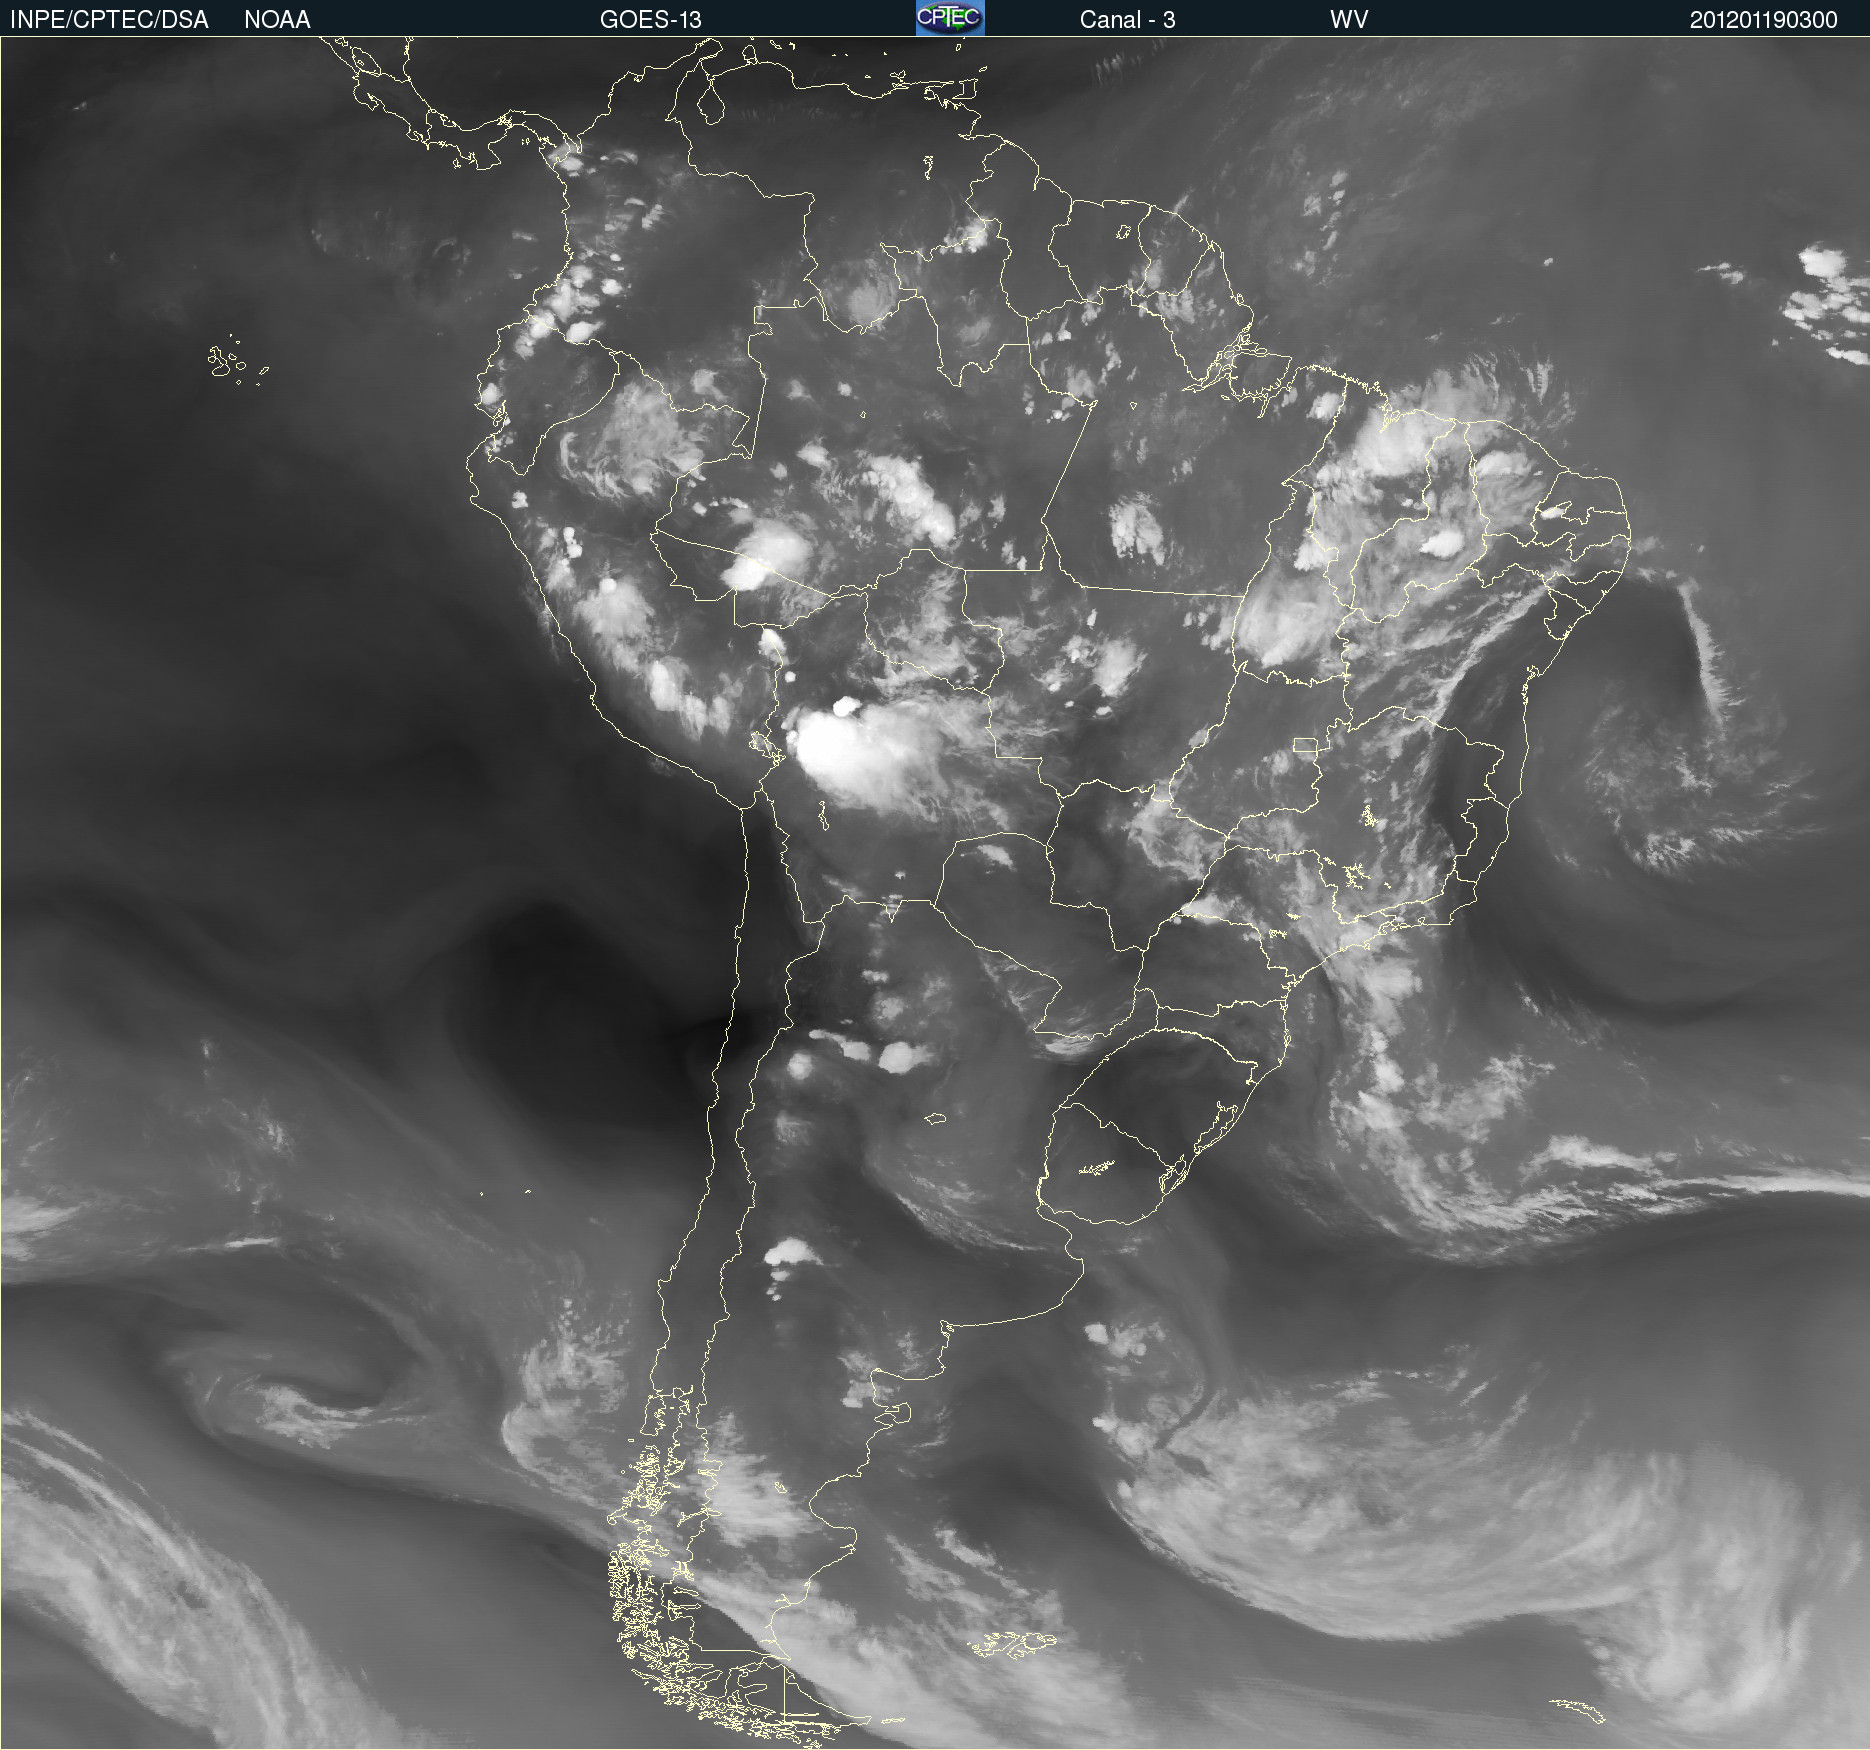This screenshot has height=1750, width=1870.
Task: Click the 201201190300 timestamp
Action: (1763, 19)
